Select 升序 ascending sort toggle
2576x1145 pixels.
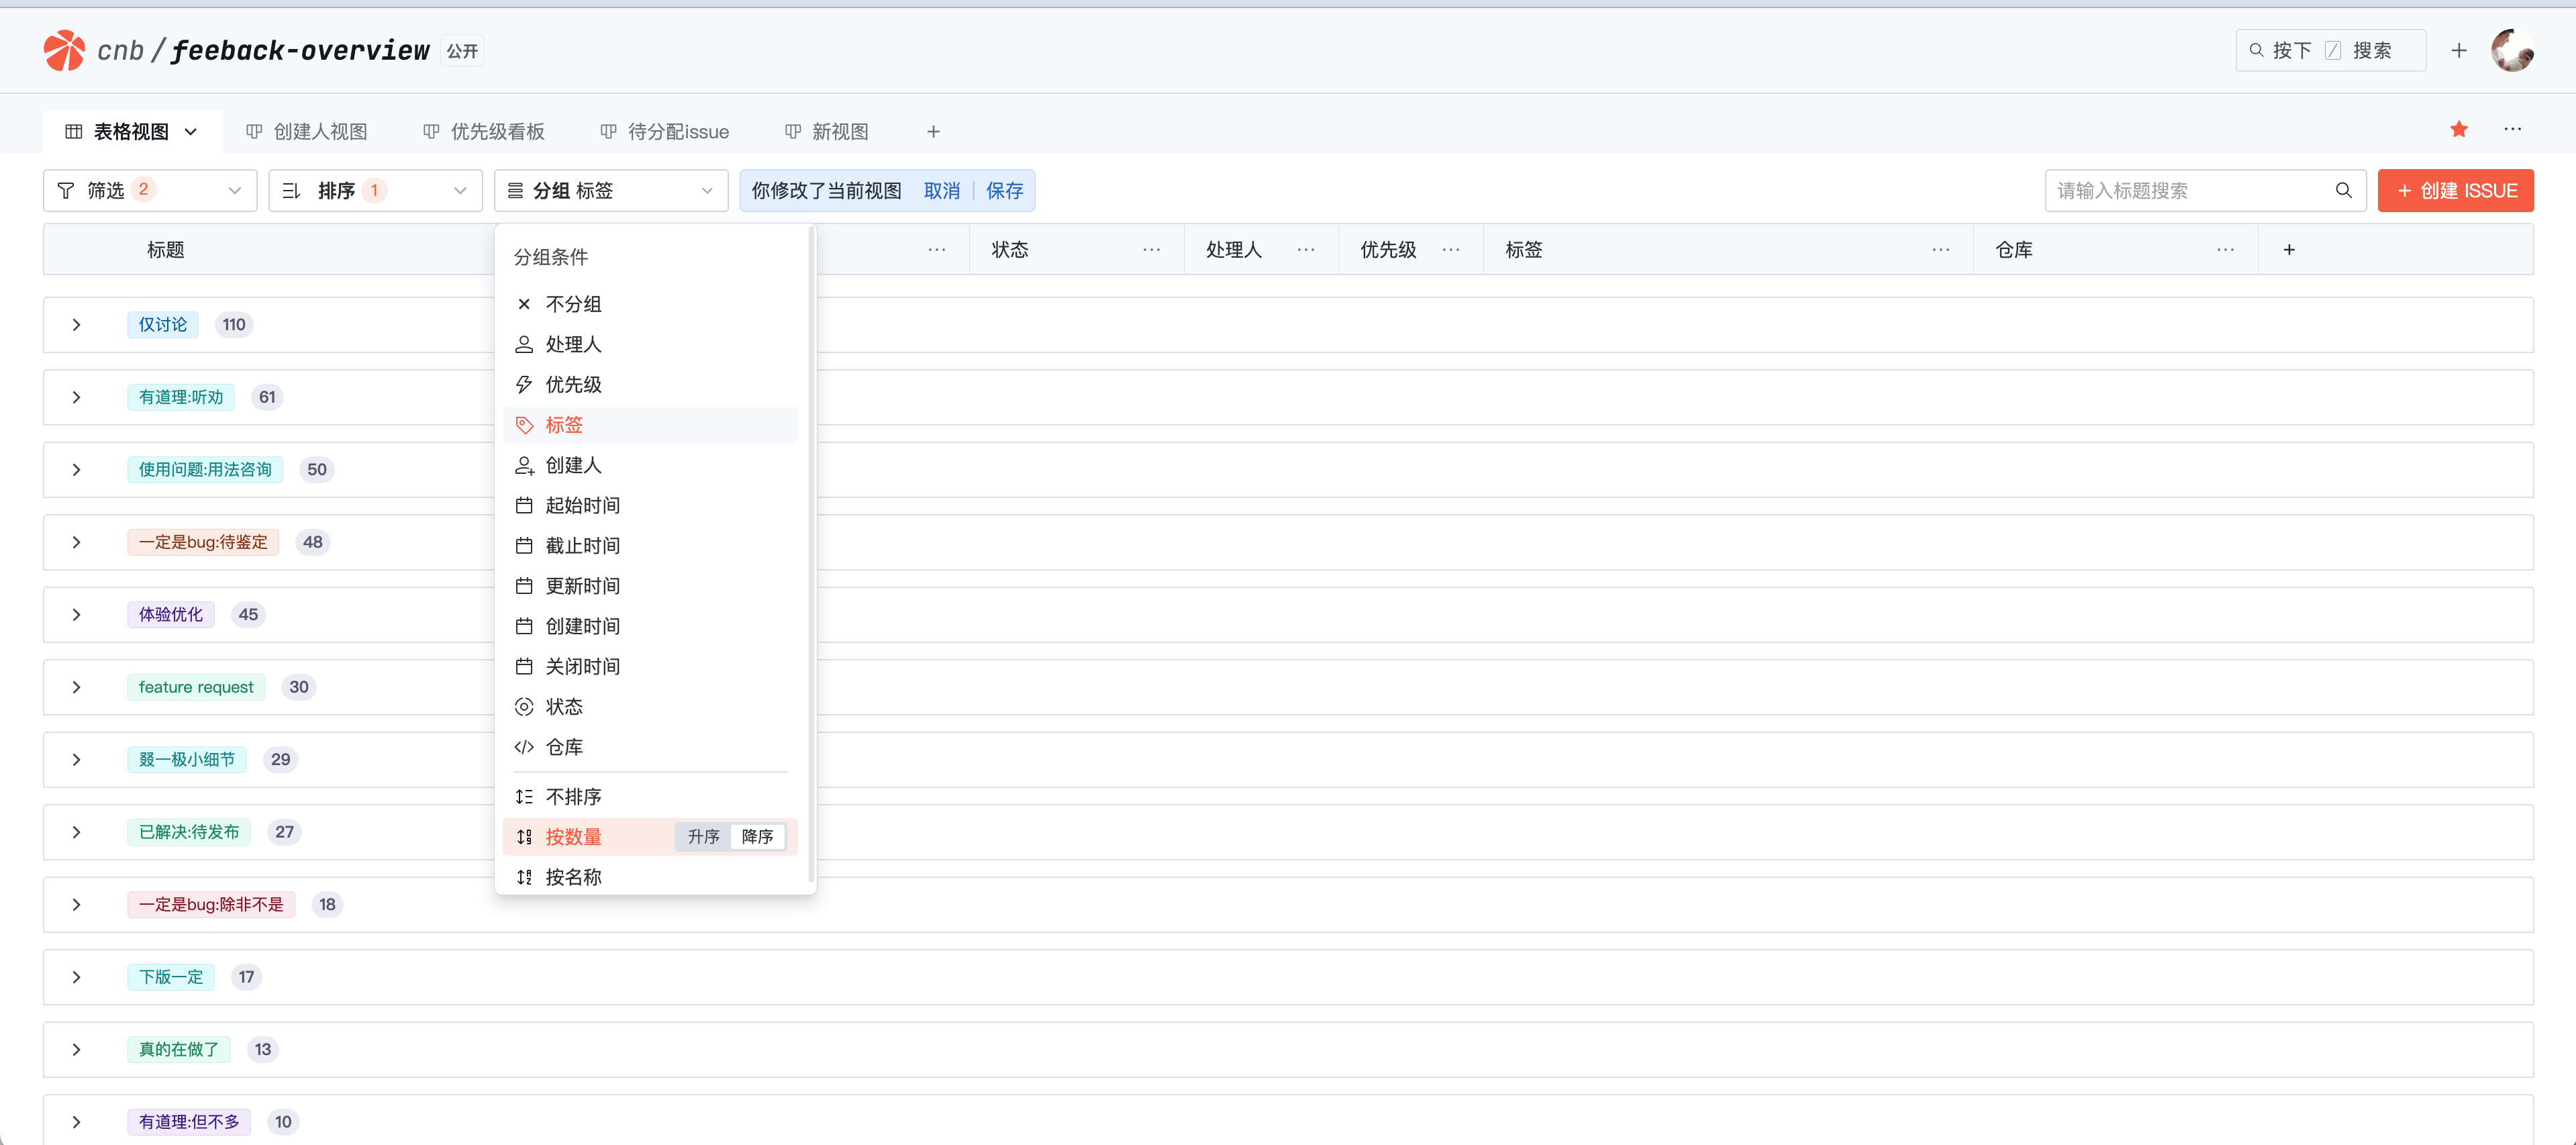click(x=703, y=837)
